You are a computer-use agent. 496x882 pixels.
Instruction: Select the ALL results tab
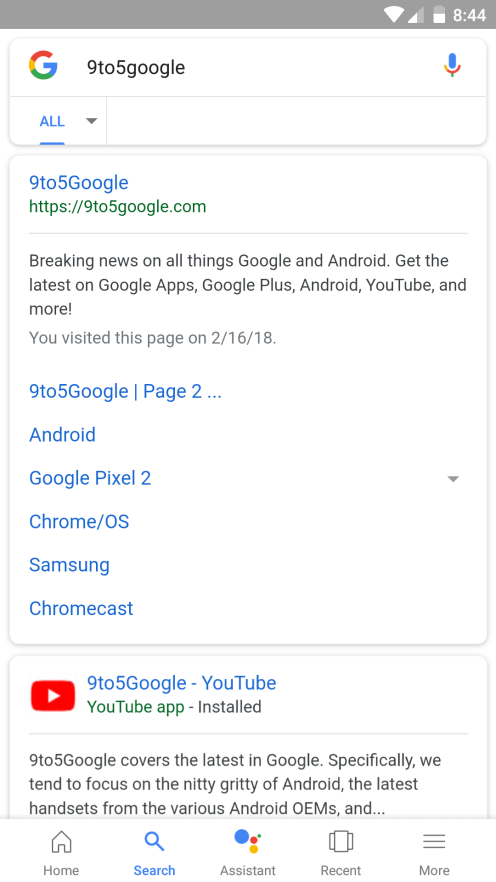(52, 121)
